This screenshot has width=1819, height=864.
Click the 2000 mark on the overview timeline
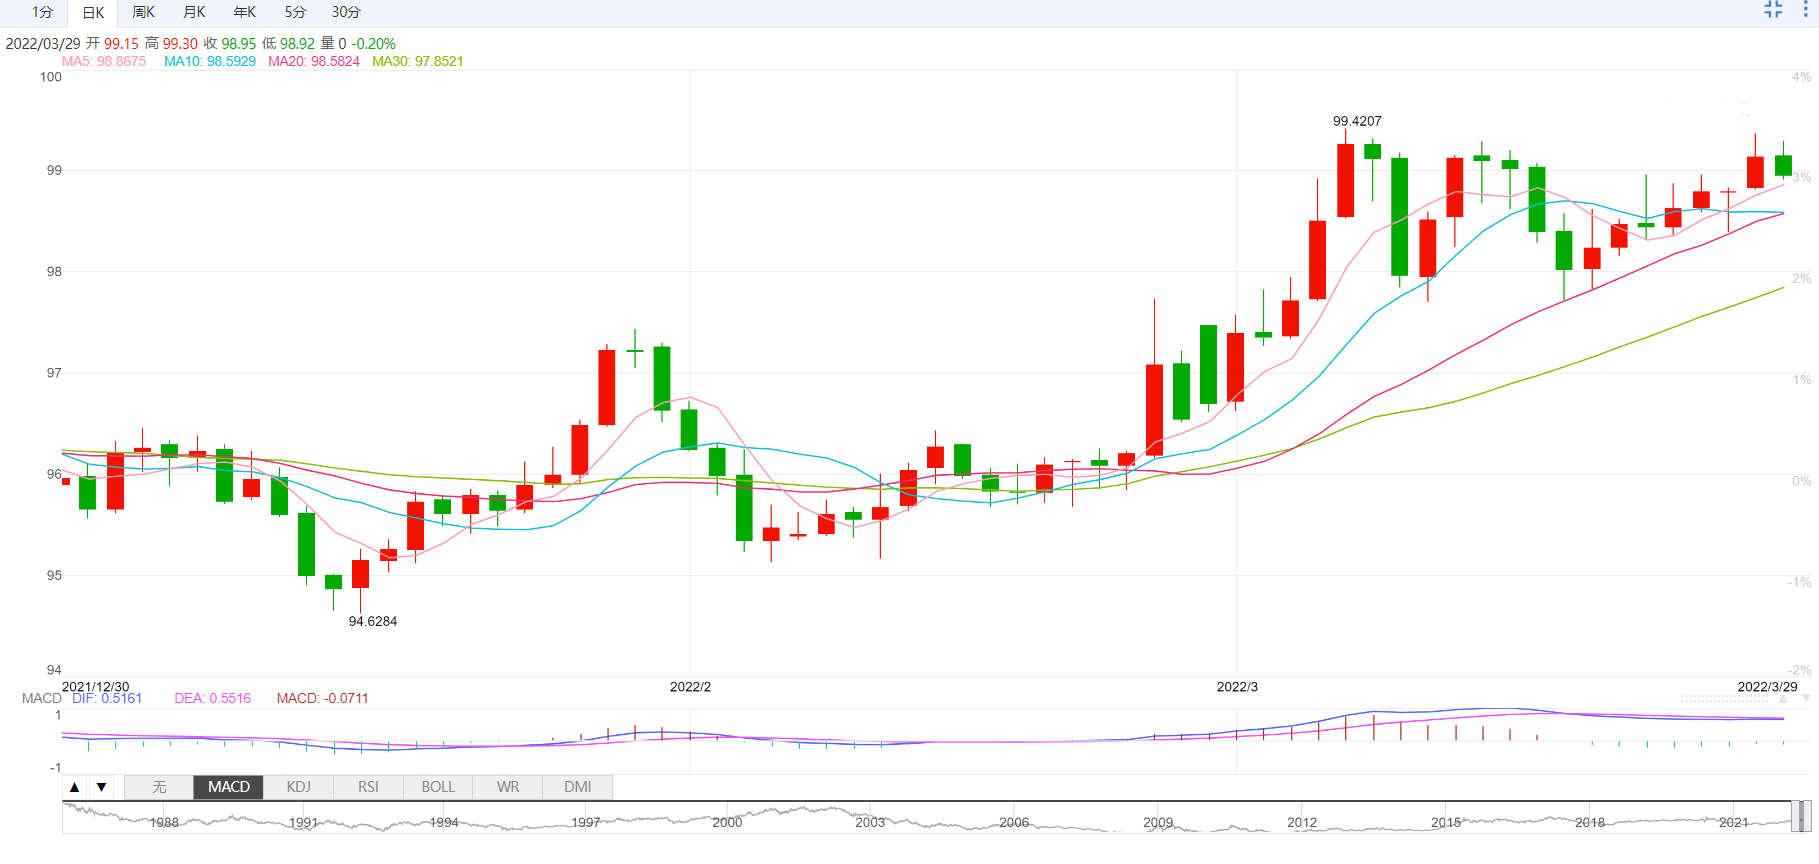pyautogui.click(x=727, y=822)
